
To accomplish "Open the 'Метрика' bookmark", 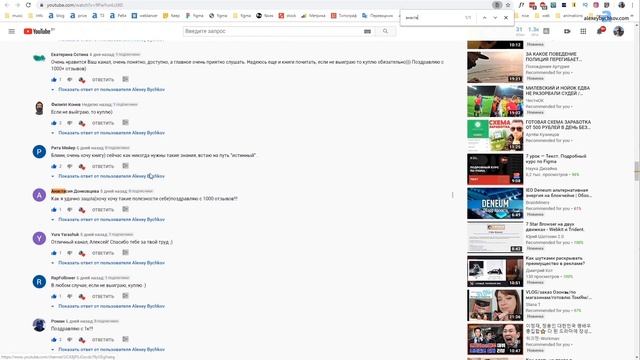I will (x=313, y=16).
